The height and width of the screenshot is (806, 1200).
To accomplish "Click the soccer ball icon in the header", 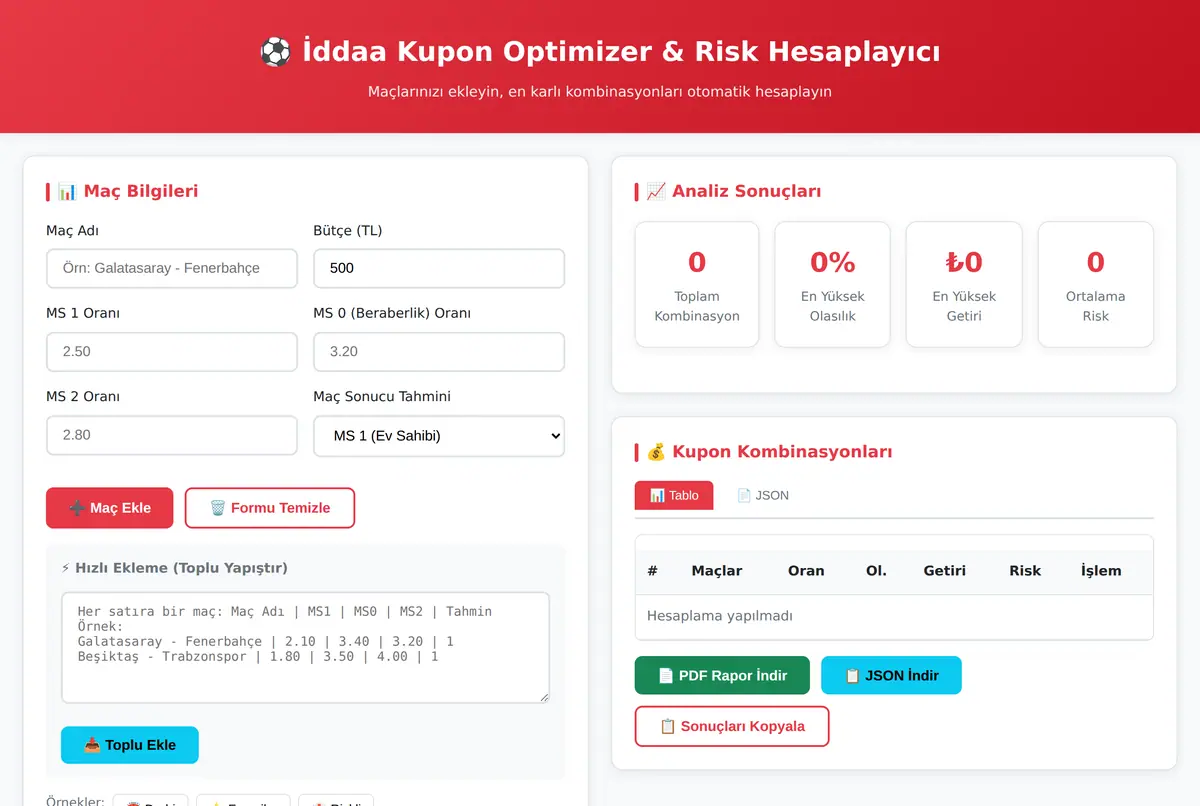I will (275, 51).
